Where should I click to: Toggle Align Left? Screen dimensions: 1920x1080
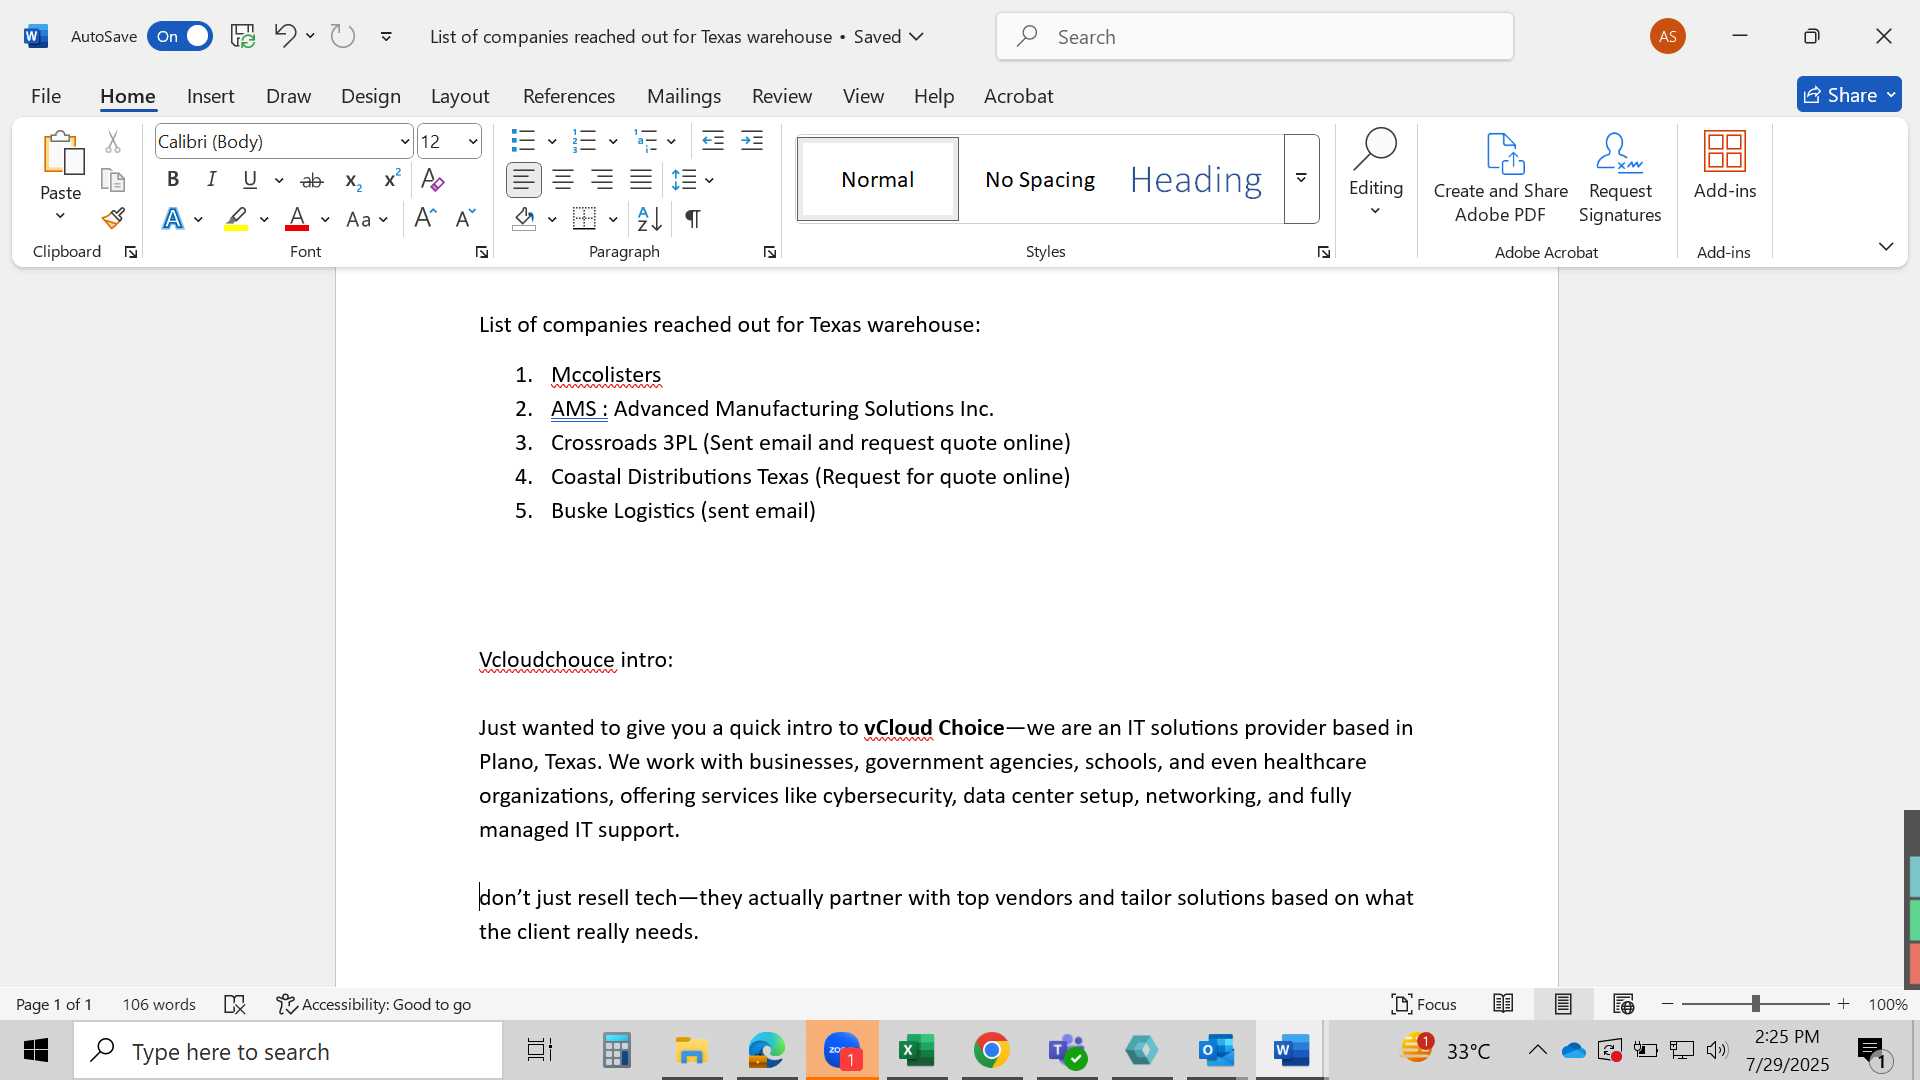(x=524, y=180)
